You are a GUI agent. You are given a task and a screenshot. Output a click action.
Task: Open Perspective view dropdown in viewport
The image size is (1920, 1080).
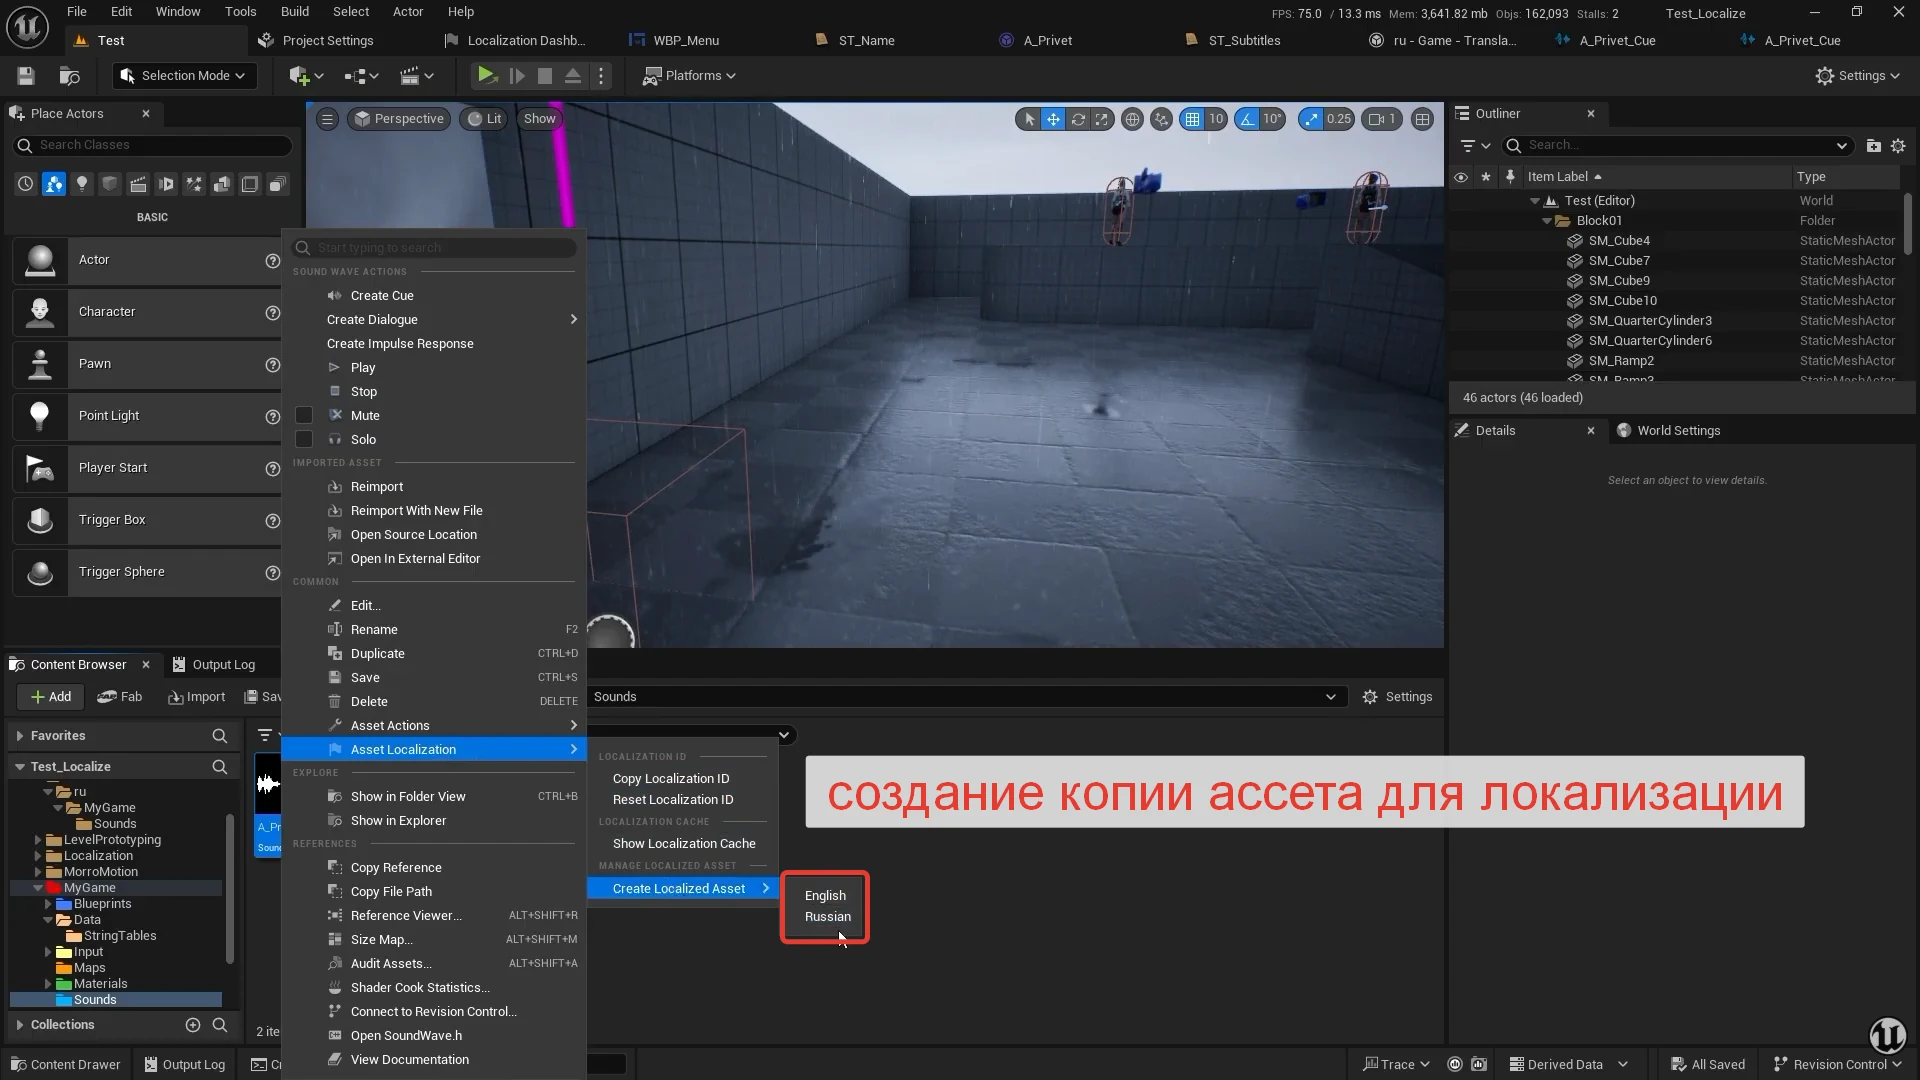(x=399, y=119)
